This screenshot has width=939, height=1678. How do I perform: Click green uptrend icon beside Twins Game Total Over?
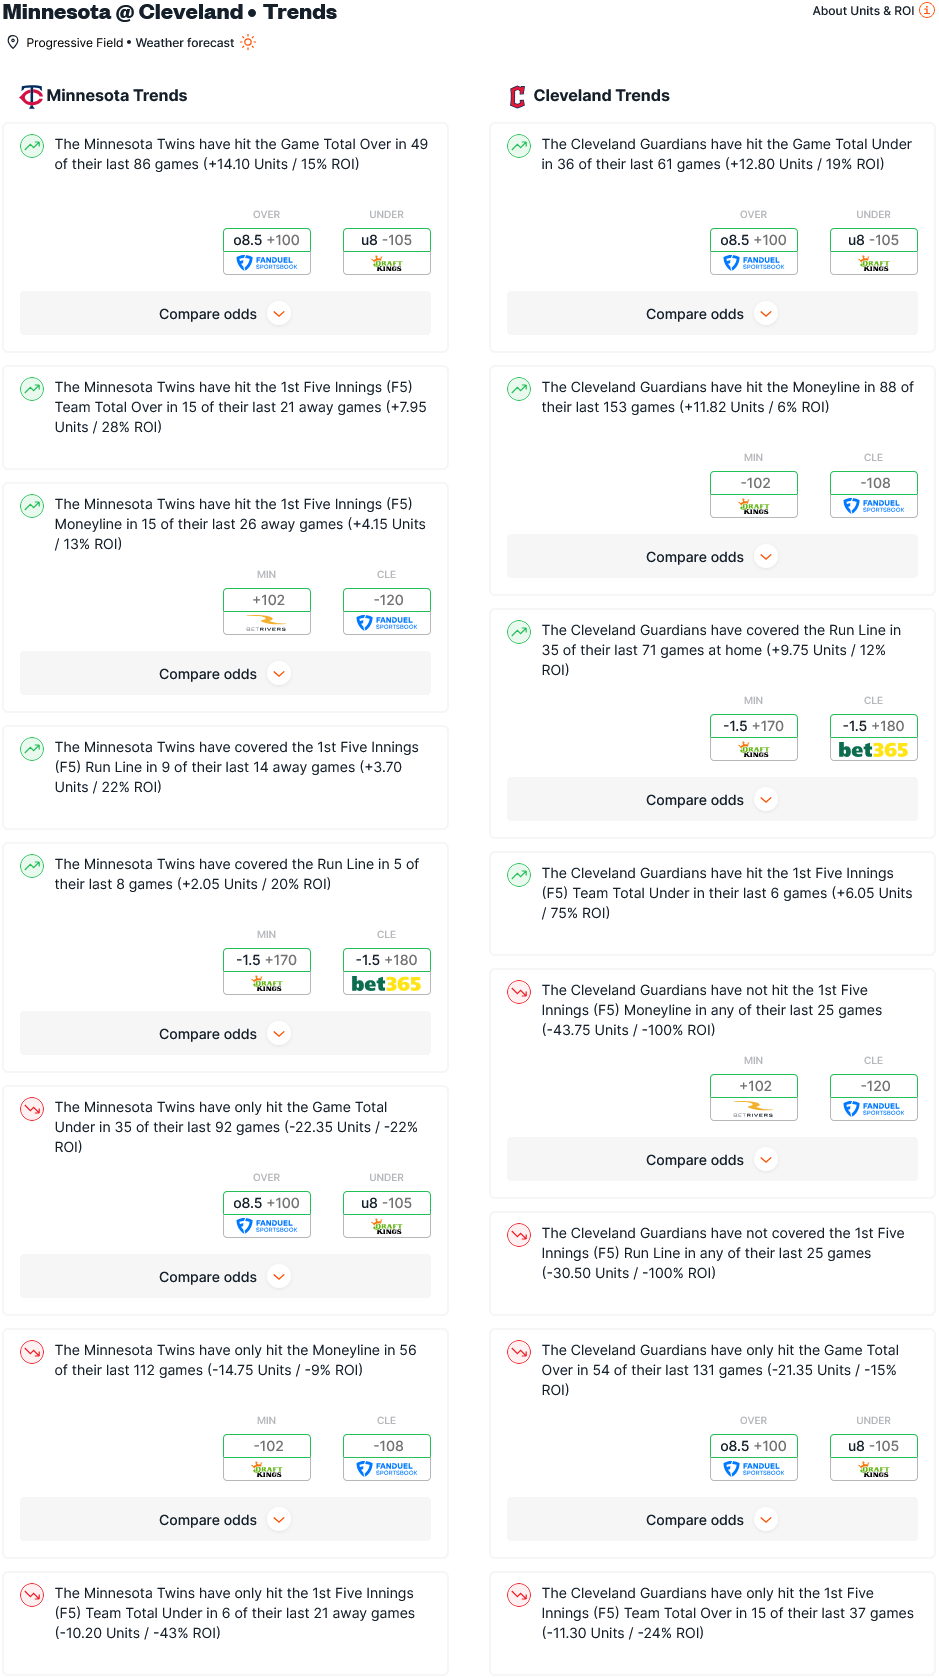point(32,146)
